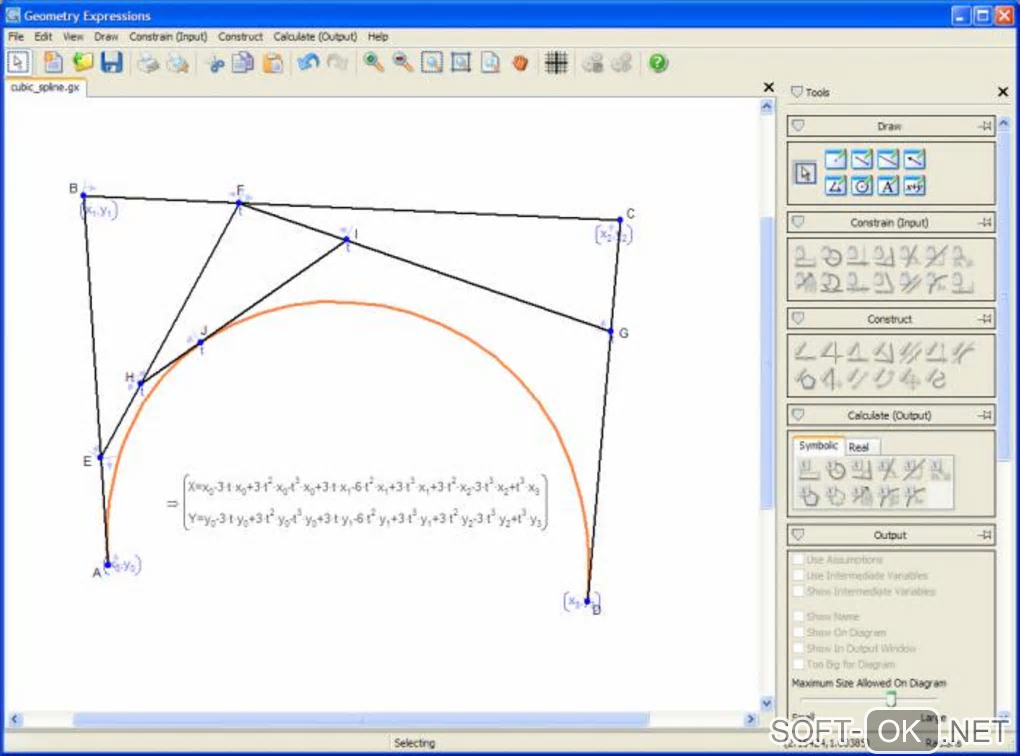
Task: Toggle the grid display icon
Action: (556, 62)
